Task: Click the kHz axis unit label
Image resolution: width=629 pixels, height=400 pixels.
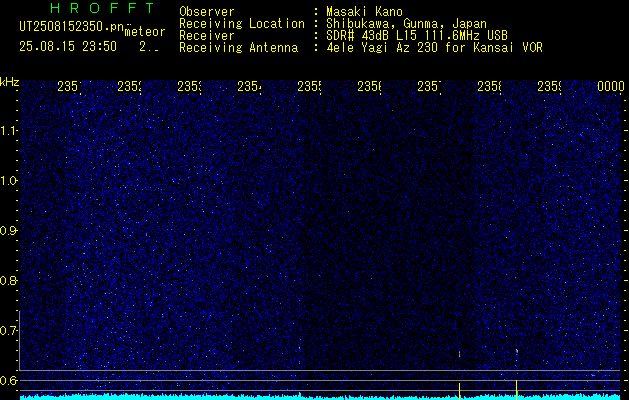Action: pyautogui.click(x=9, y=82)
